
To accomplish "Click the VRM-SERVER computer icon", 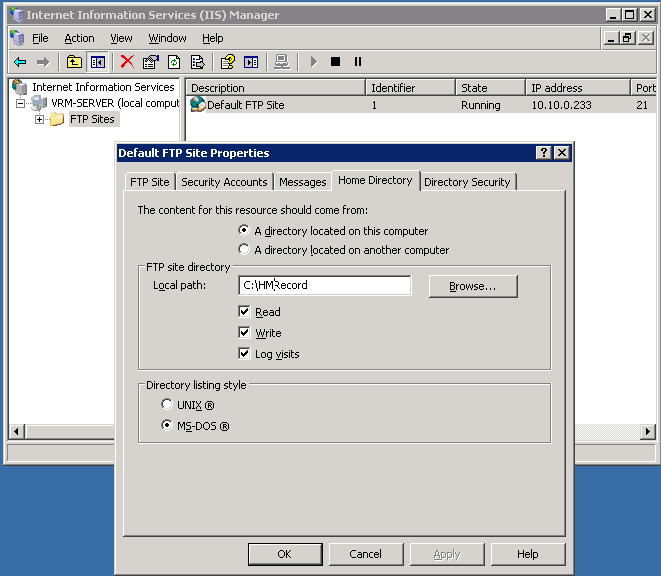I will tap(39, 103).
